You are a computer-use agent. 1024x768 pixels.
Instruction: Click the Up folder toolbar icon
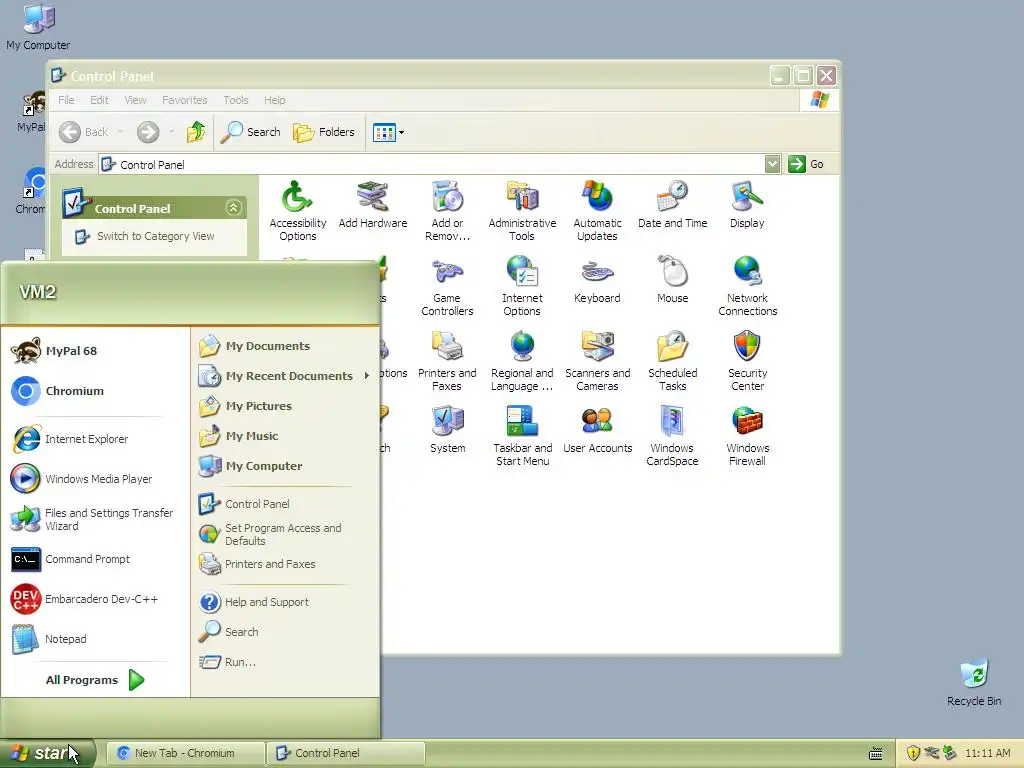click(196, 132)
